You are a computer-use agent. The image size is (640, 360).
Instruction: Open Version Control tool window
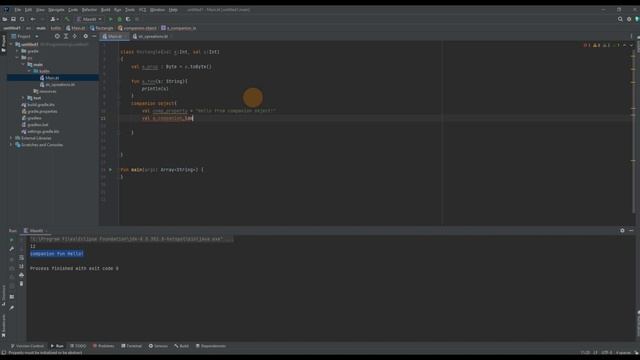coord(27,346)
